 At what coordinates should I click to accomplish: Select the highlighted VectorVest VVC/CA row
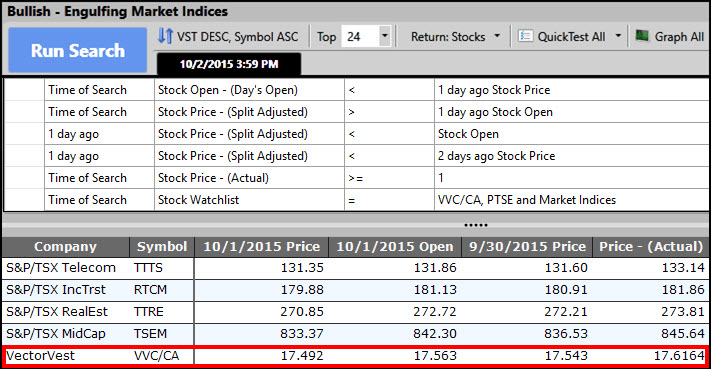[356, 356]
